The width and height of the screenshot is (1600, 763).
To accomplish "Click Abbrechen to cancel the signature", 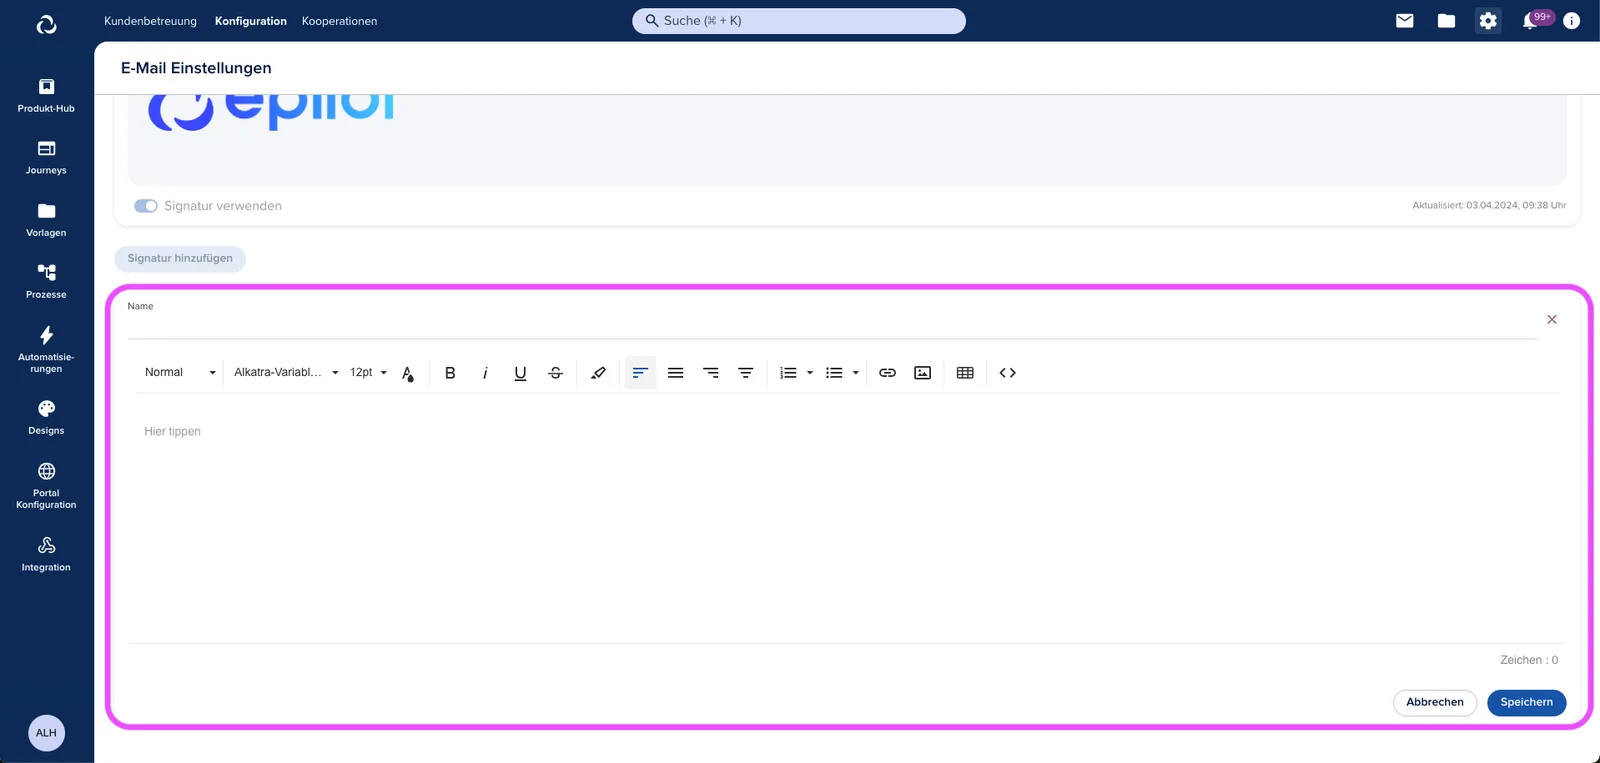I will click(x=1435, y=703).
